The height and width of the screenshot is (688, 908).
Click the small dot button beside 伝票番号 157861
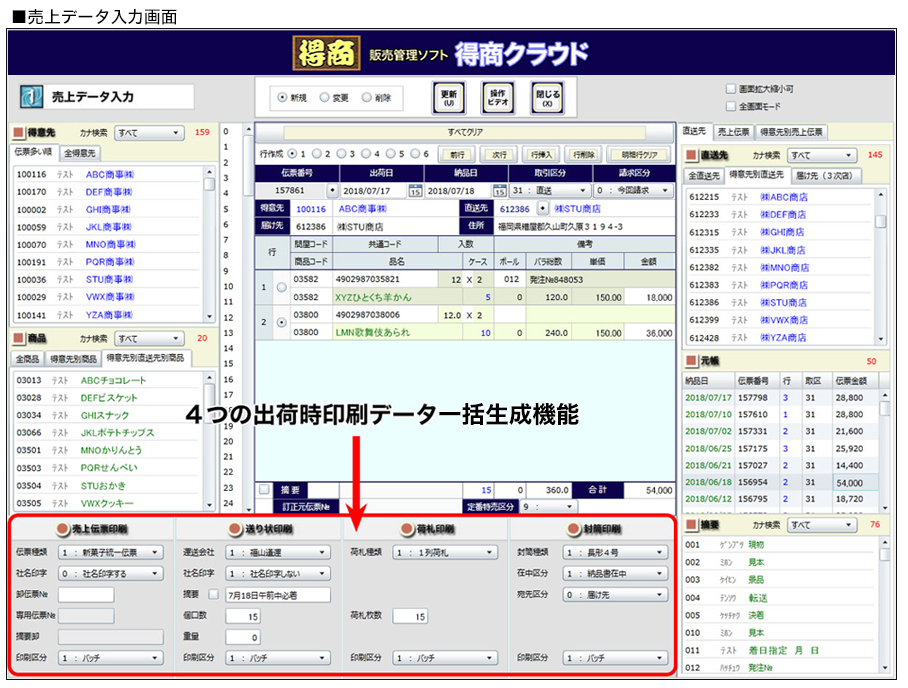pos(332,191)
